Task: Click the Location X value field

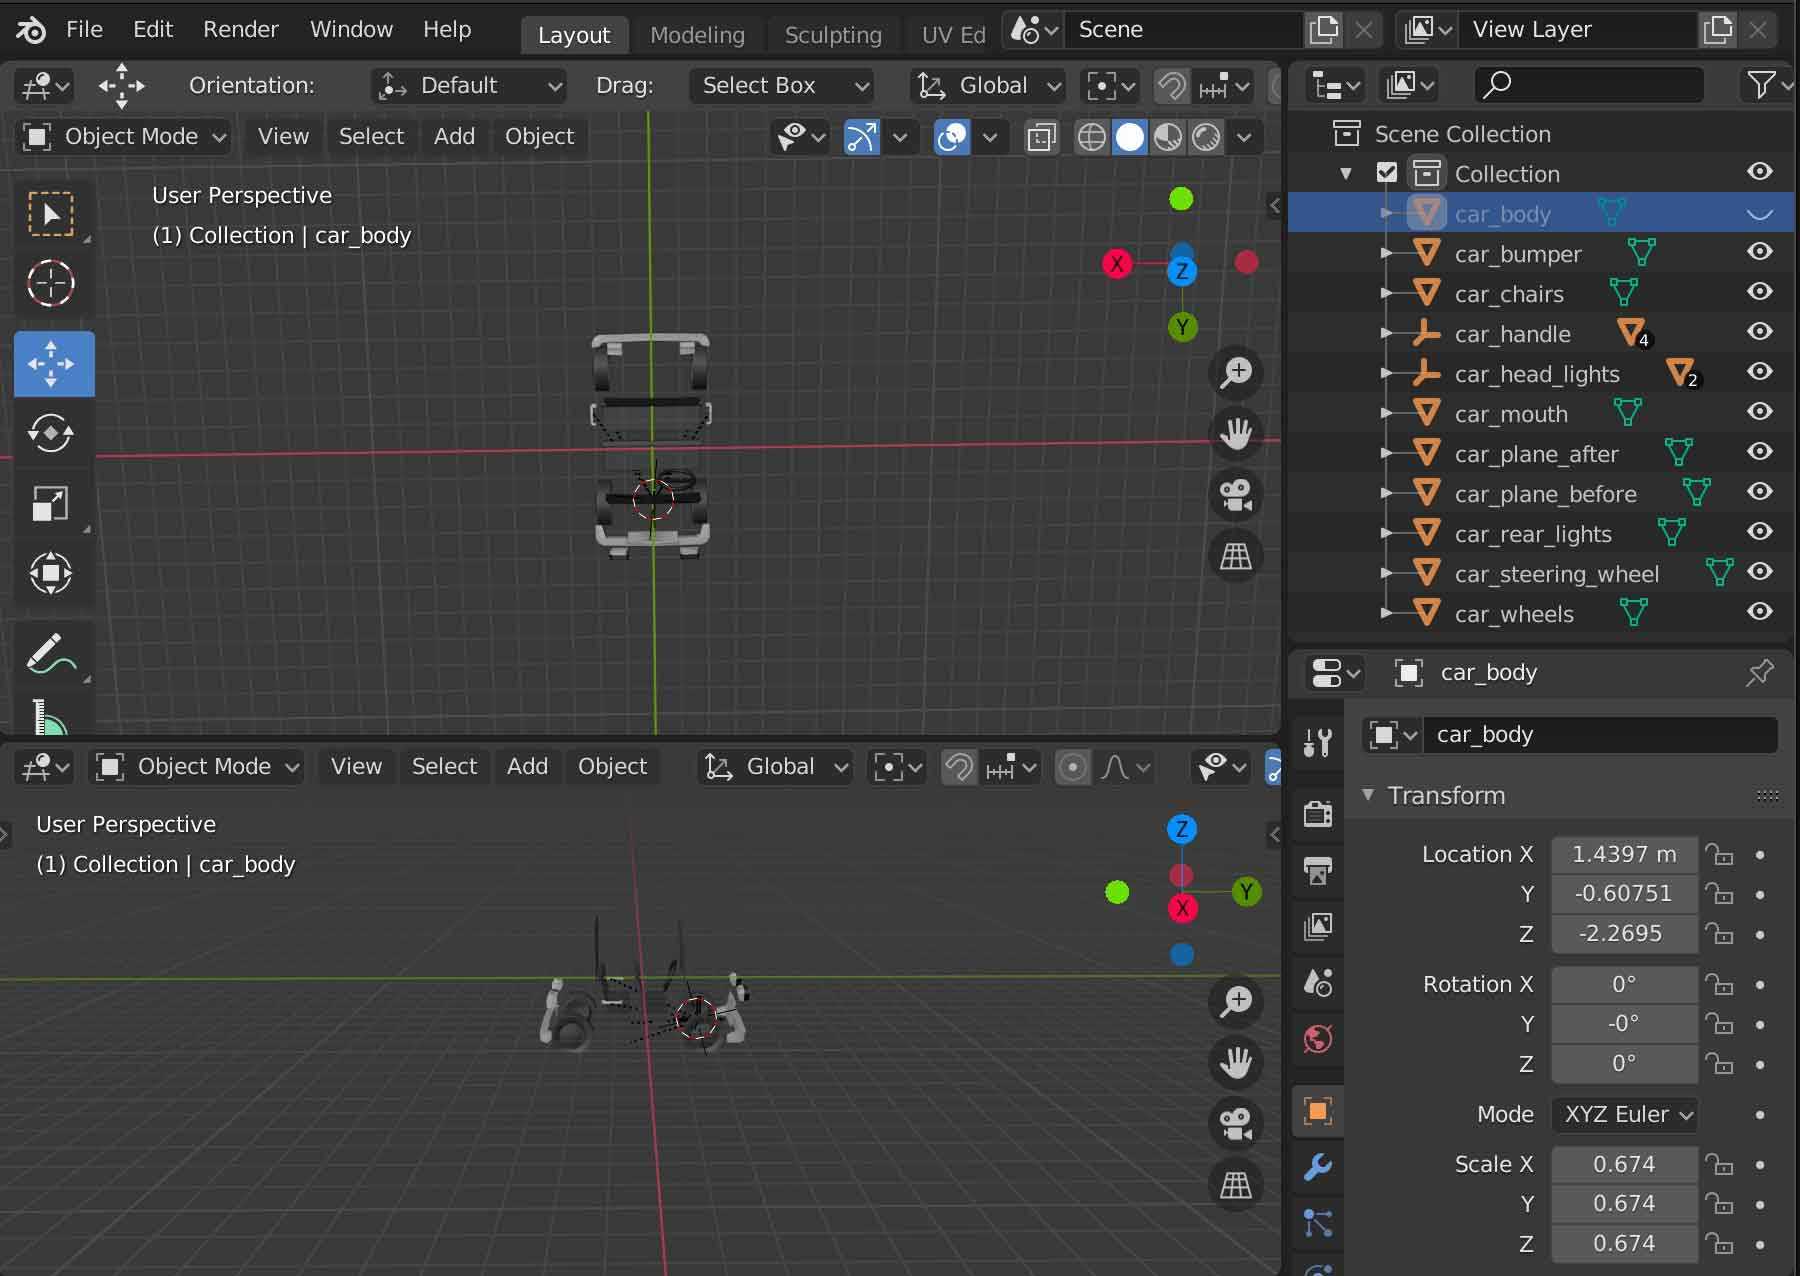Action: (x=1623, y=854)
